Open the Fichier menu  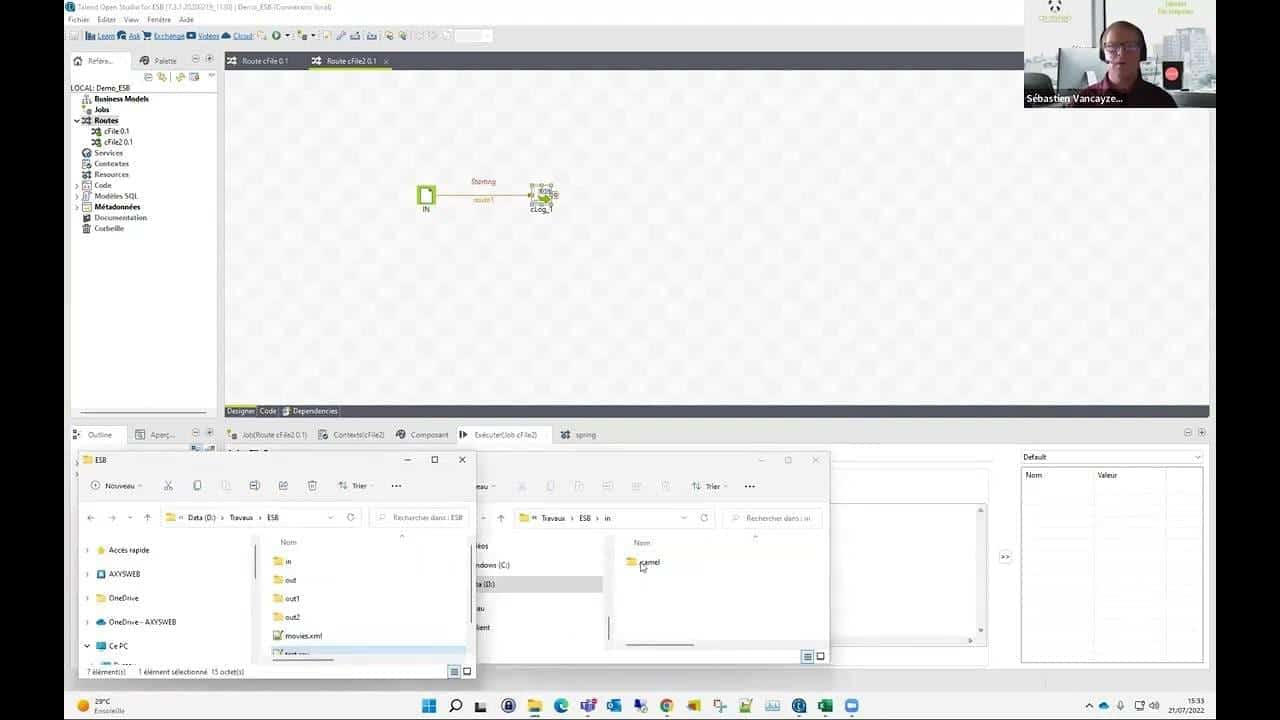click(78, 20)
